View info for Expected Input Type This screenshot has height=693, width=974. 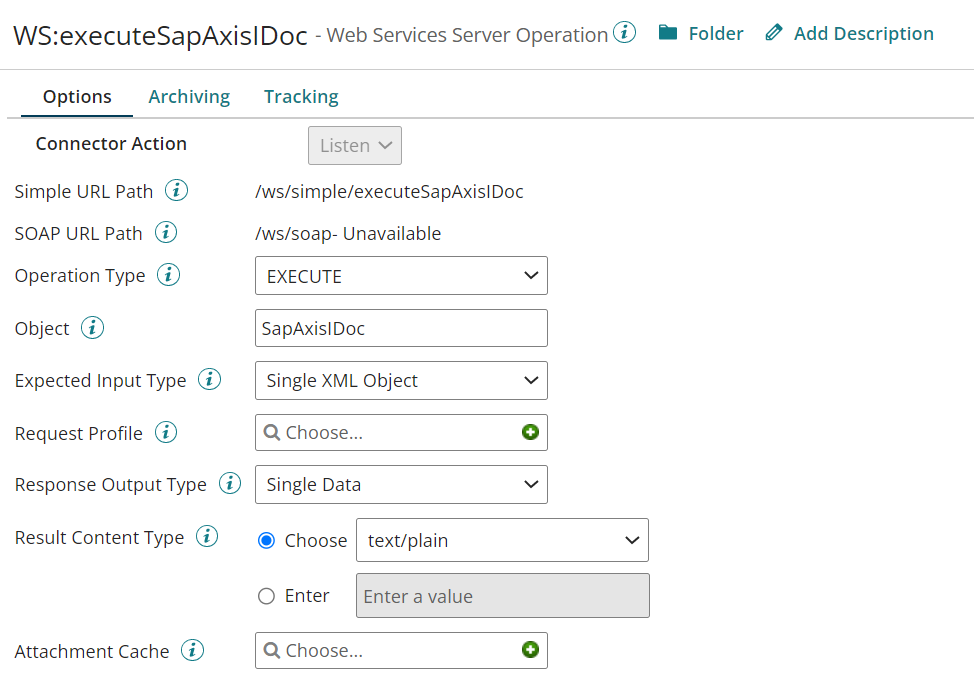pyautogui.click(x=209, y=380)
